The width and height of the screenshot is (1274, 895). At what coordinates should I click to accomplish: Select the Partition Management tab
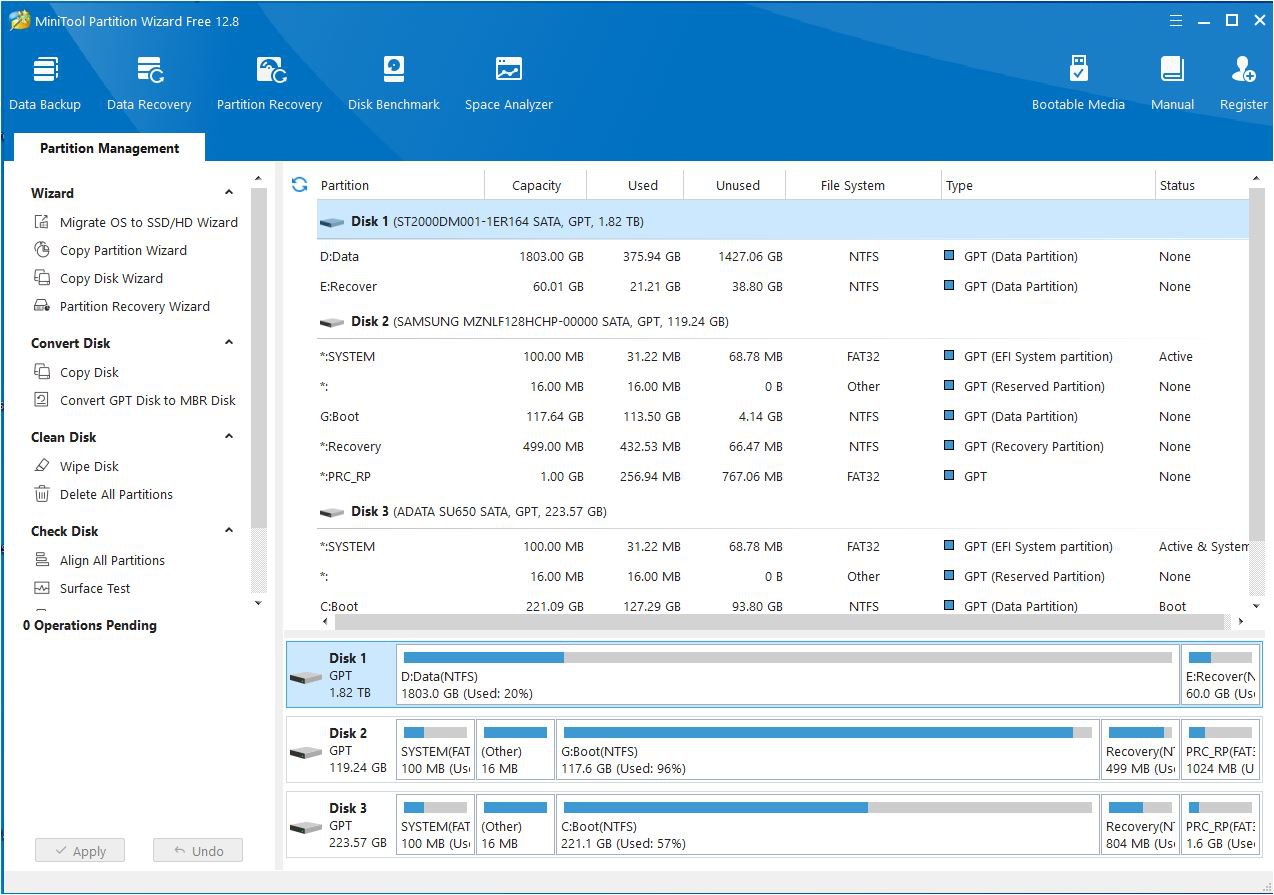coord(109,148)
